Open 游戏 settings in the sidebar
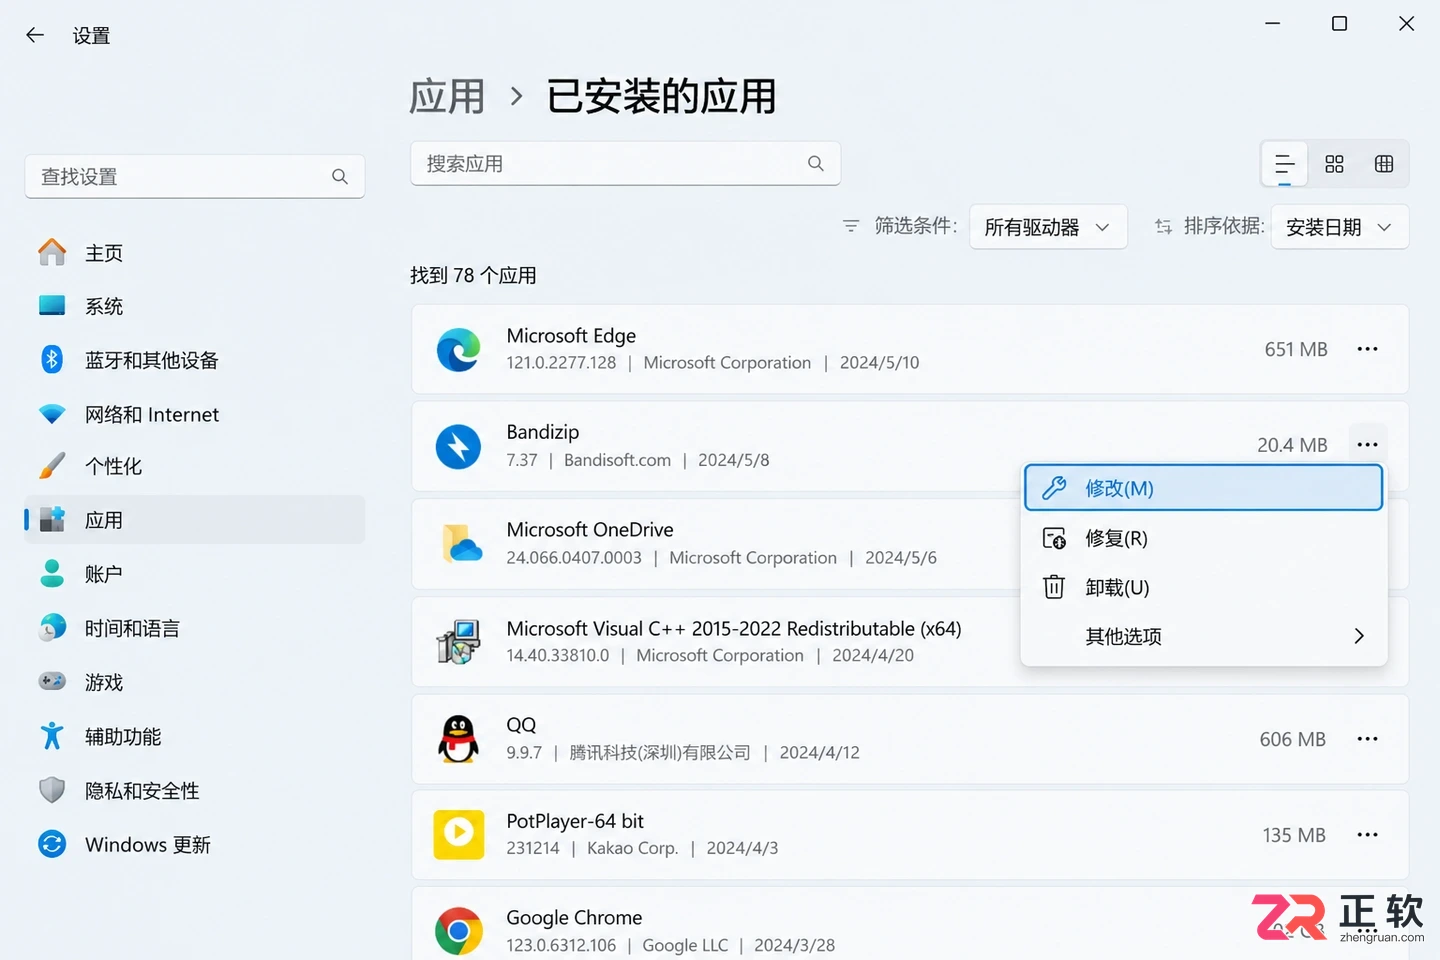The width and height of the screenshot is (1440, 960). (195, 682)
